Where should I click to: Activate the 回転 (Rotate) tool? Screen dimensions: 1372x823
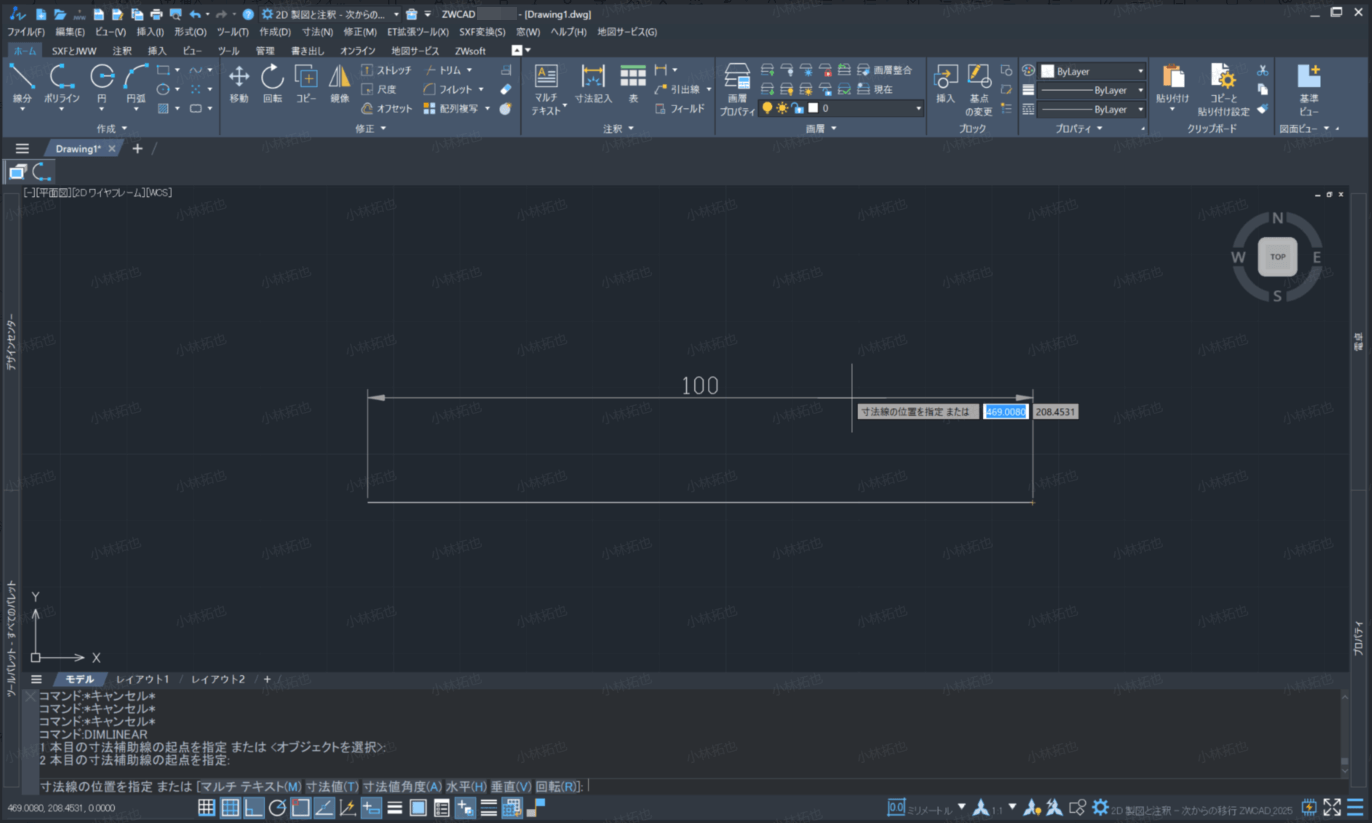[272, 85]
